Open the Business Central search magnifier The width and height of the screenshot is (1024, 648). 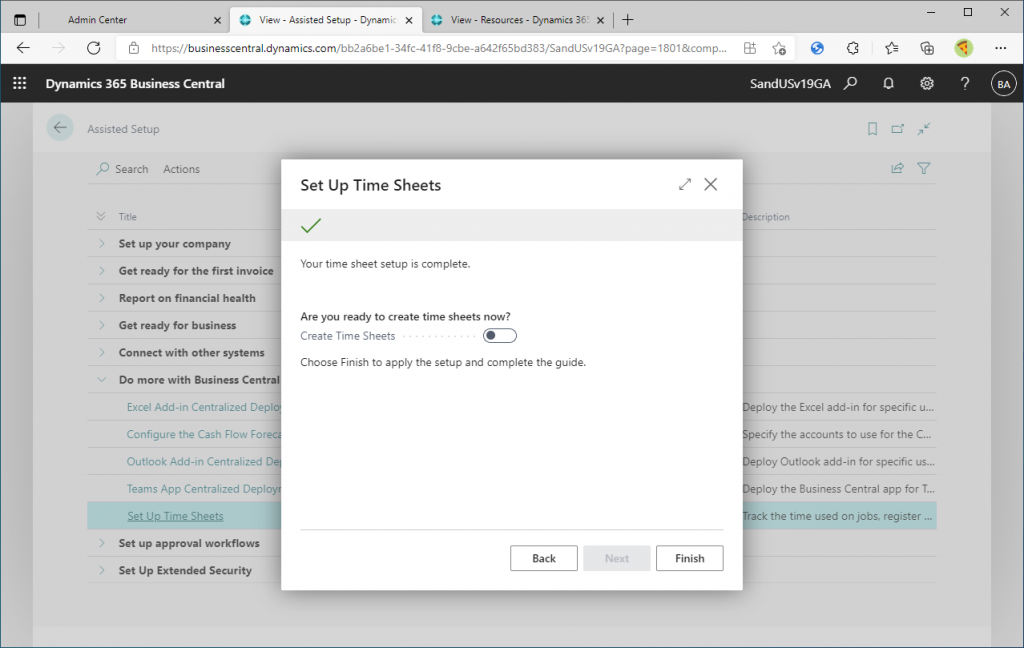(x=850, y=84)
